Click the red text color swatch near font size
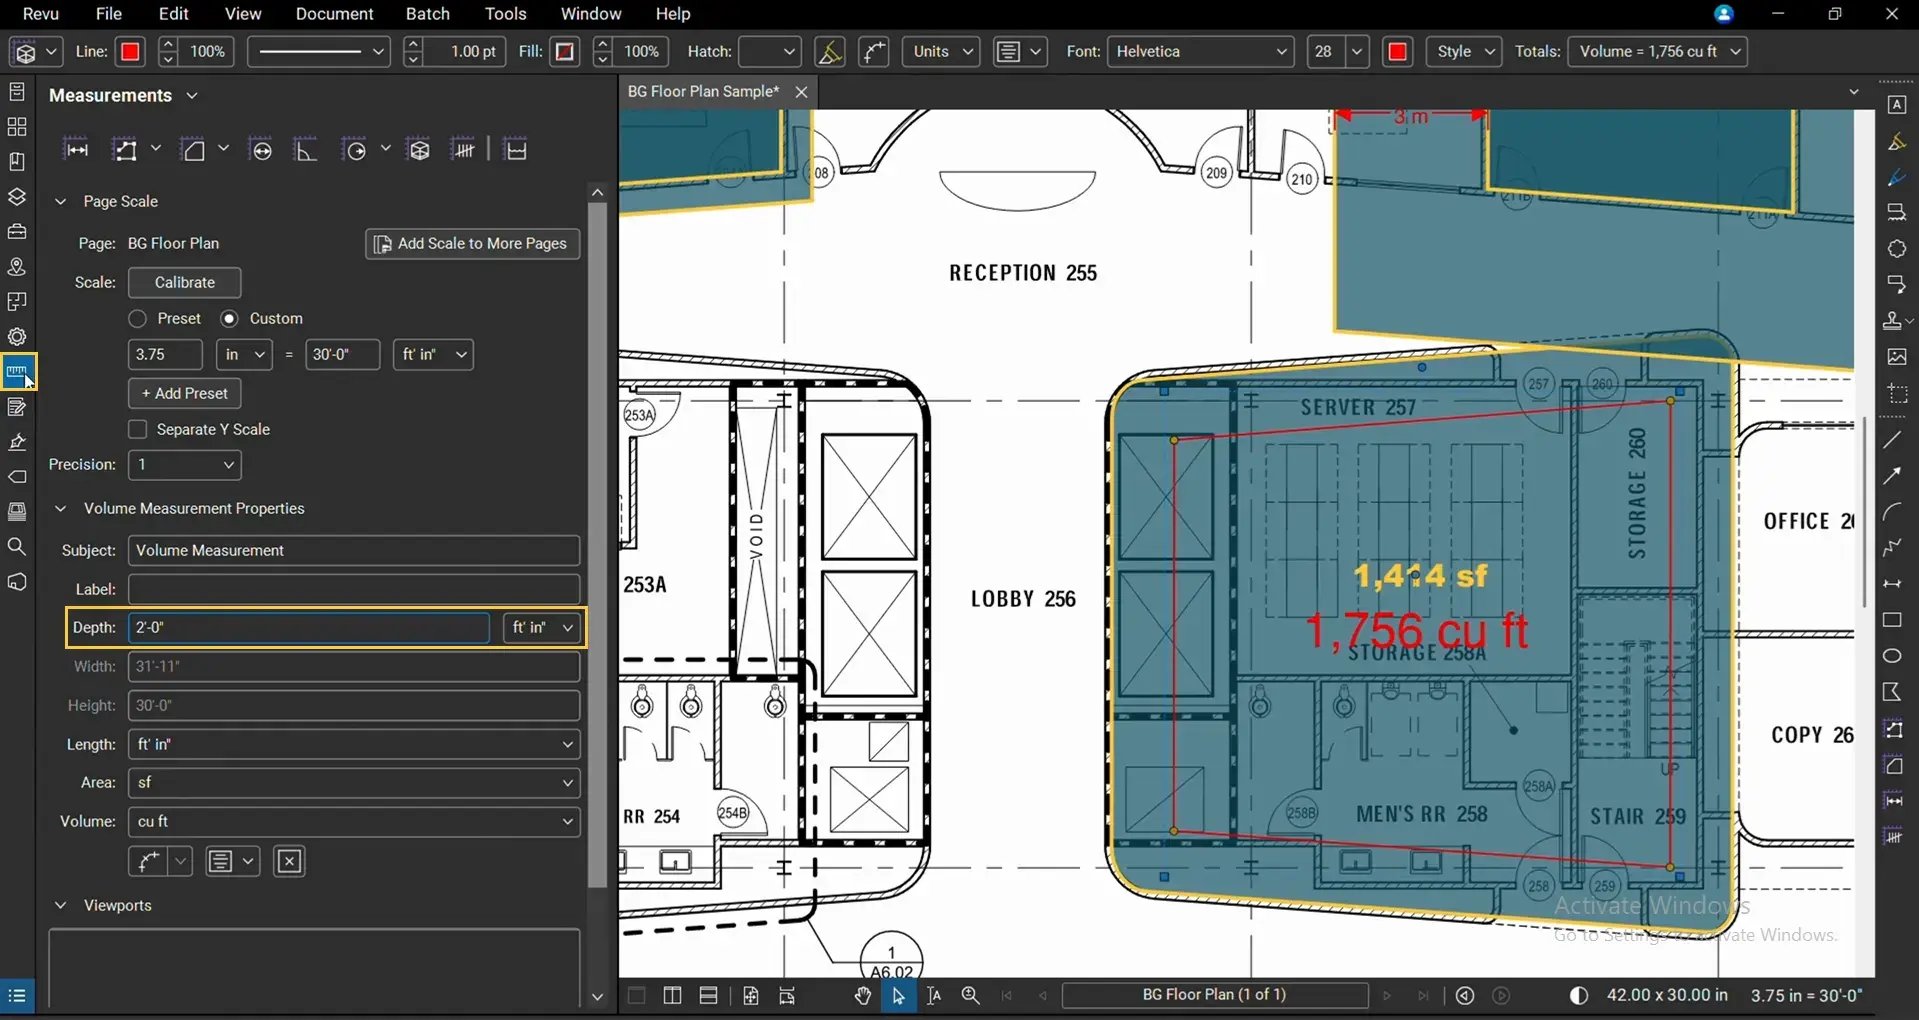 (1398, 52)
